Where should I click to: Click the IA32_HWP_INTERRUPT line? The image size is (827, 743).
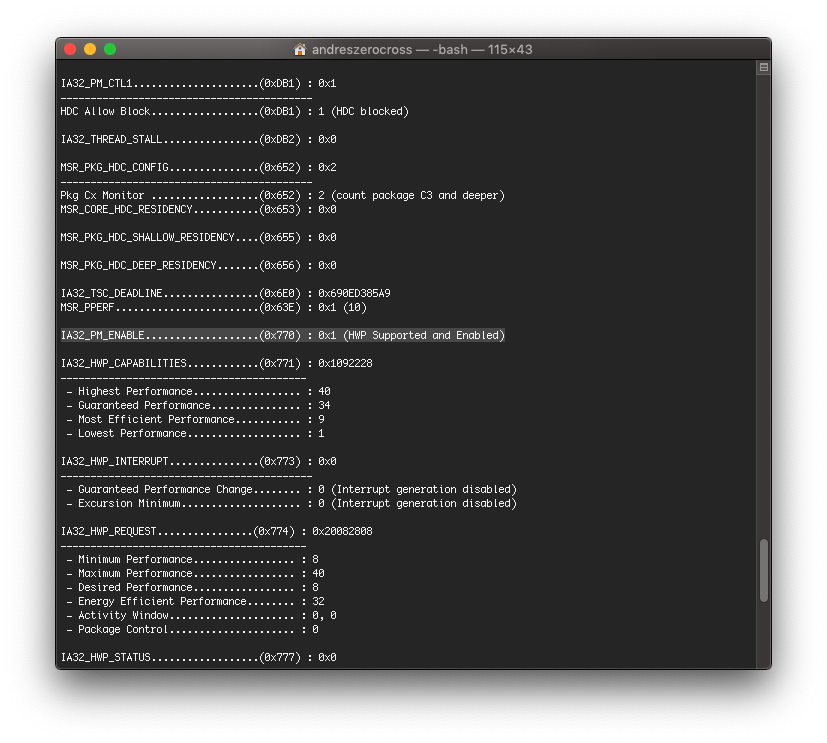[x=198, y=461]
